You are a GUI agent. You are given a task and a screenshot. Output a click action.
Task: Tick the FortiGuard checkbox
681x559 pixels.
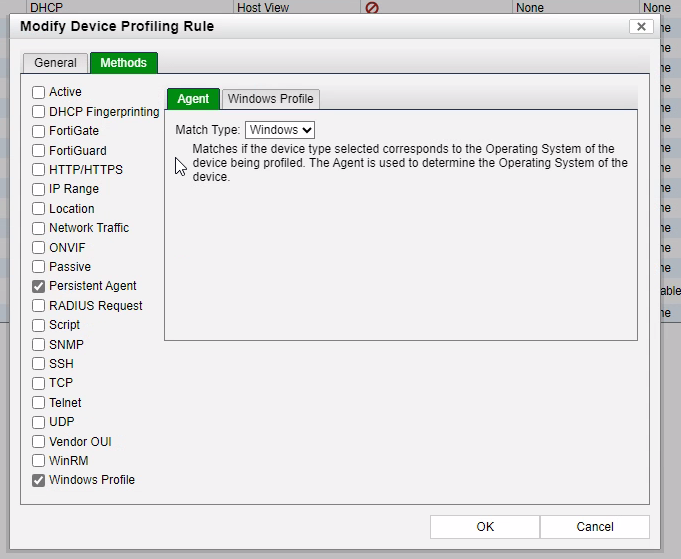click(x=39, y=150)
